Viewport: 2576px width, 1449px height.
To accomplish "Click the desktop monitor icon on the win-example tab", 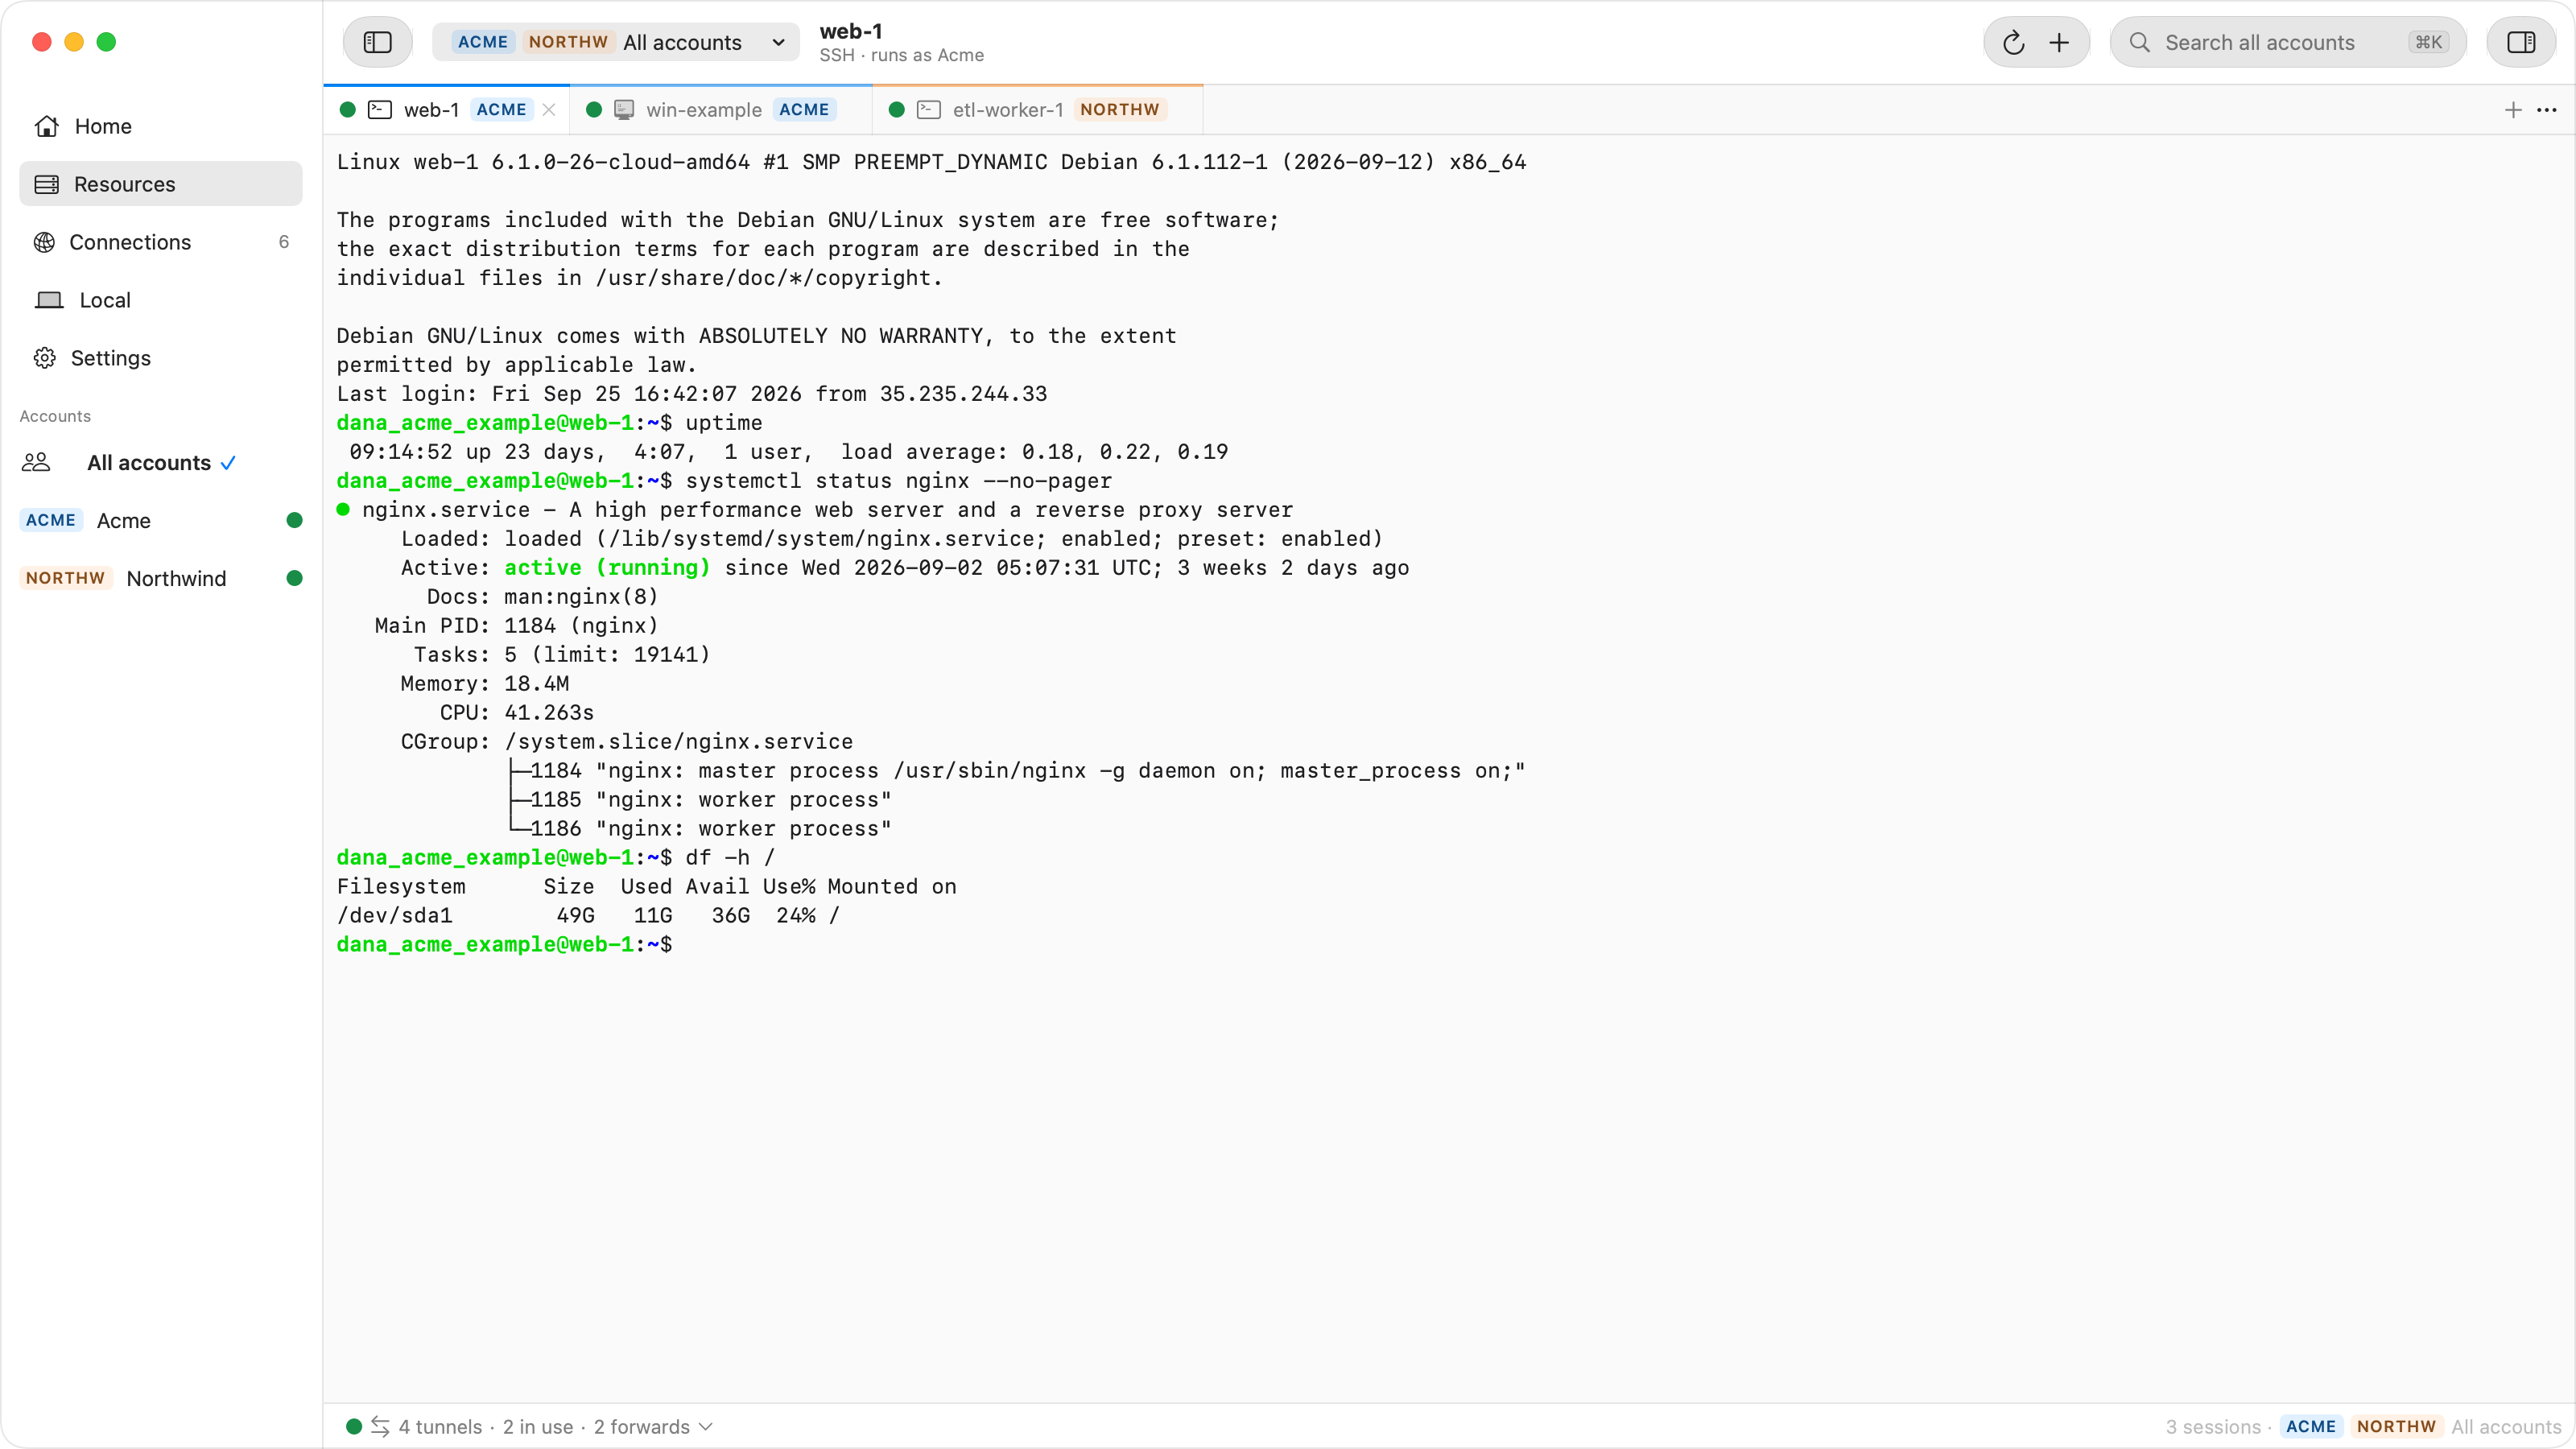I will [x=624, y=110].
